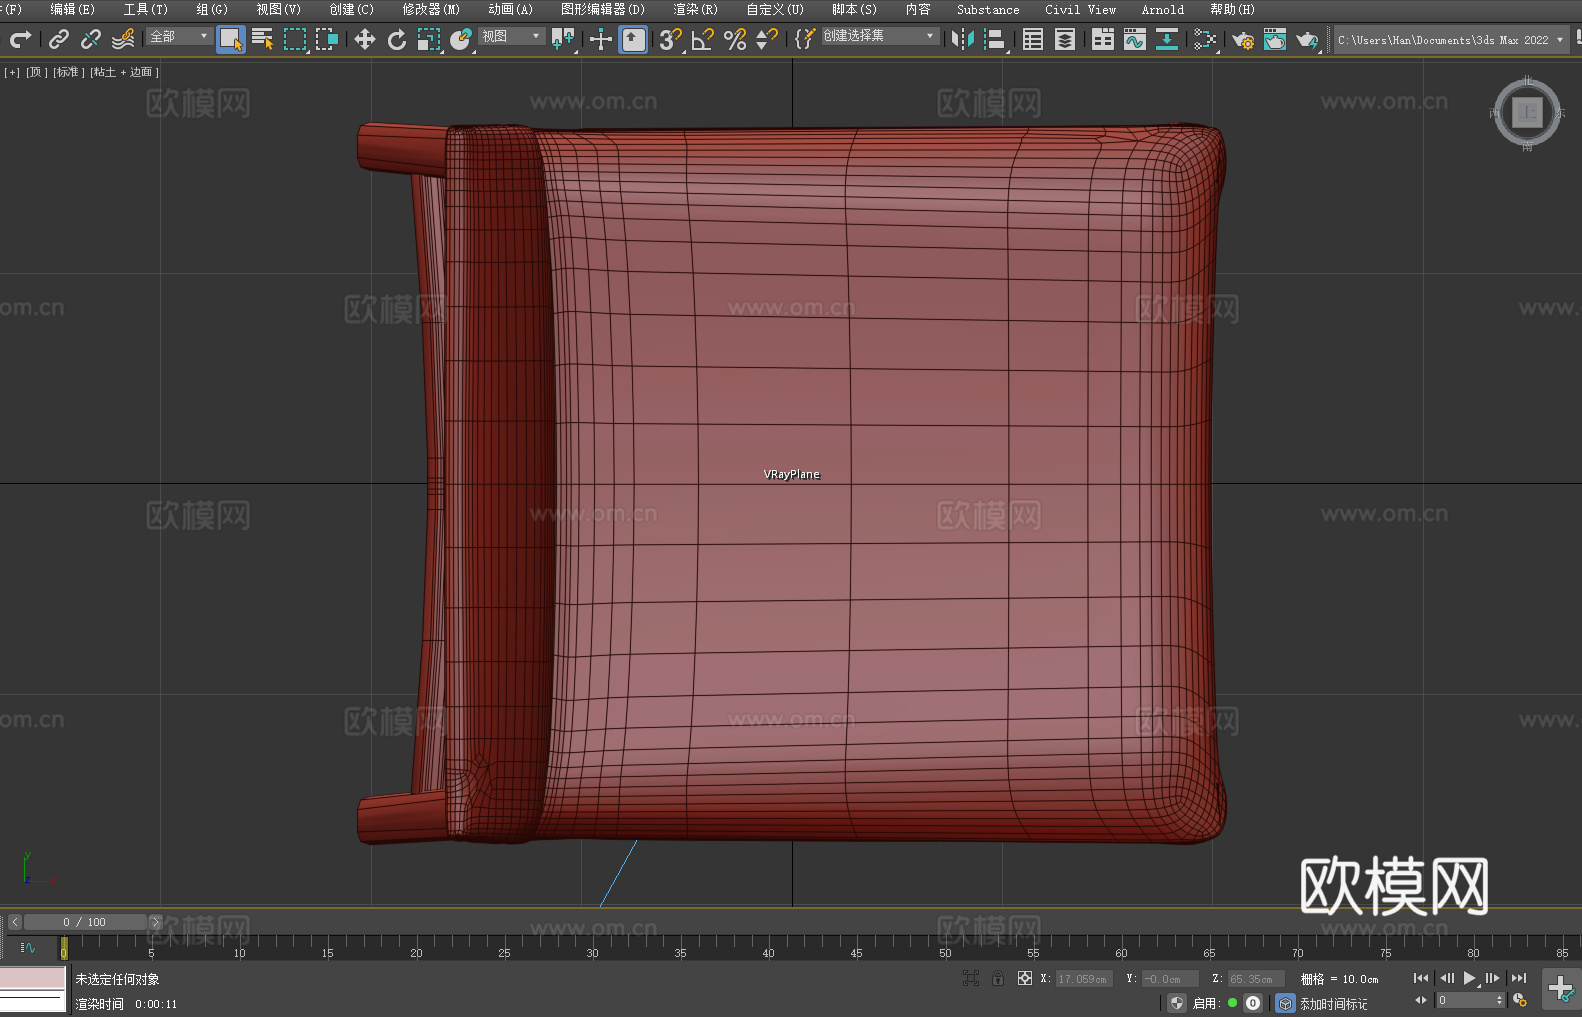1582x1017 pixels.
Task: Toggle the Ribbon display icon
Action: (1103, 39)
